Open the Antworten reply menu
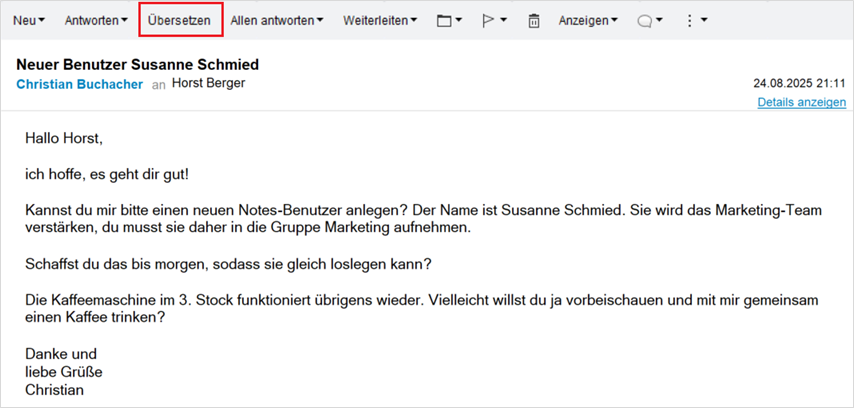This screenshot has height=408, width=854. point(95,21)
